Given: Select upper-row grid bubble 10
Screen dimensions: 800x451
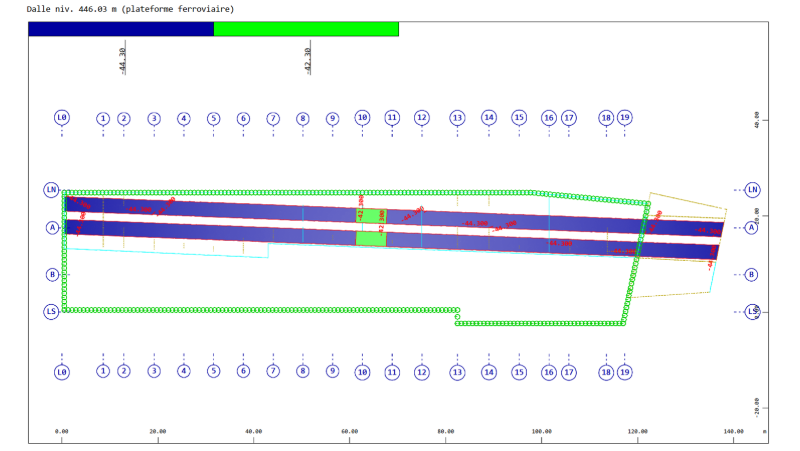Looking at the screenshot, I should click(362, 118).
